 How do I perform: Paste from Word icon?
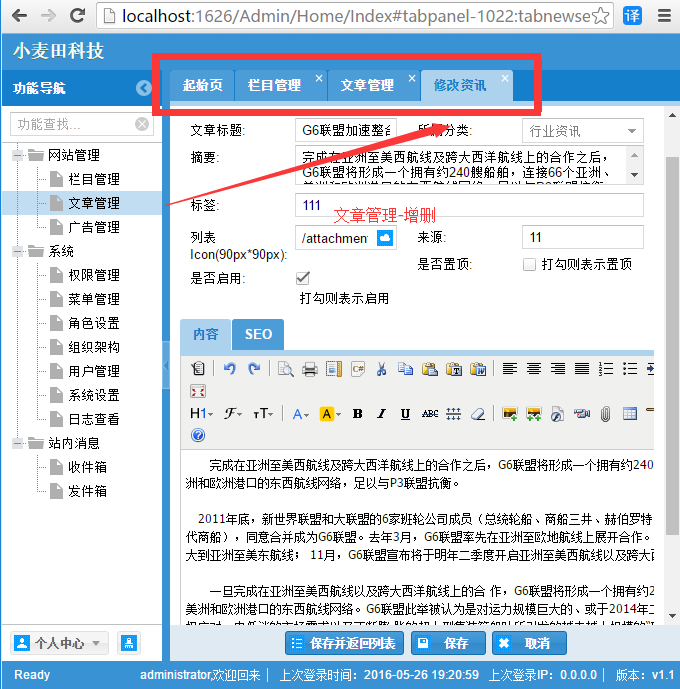point(478,368)
